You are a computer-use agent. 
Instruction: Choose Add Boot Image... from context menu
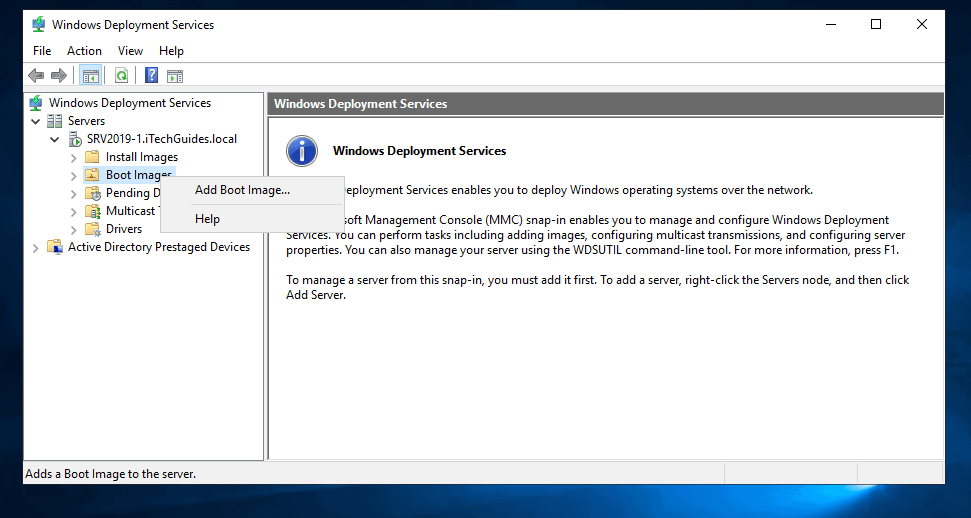252,190
